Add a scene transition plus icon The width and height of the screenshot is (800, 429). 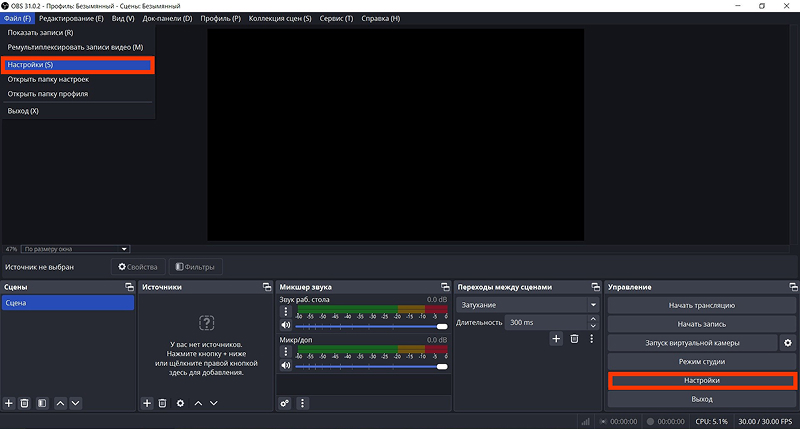(x=556, y=338)
